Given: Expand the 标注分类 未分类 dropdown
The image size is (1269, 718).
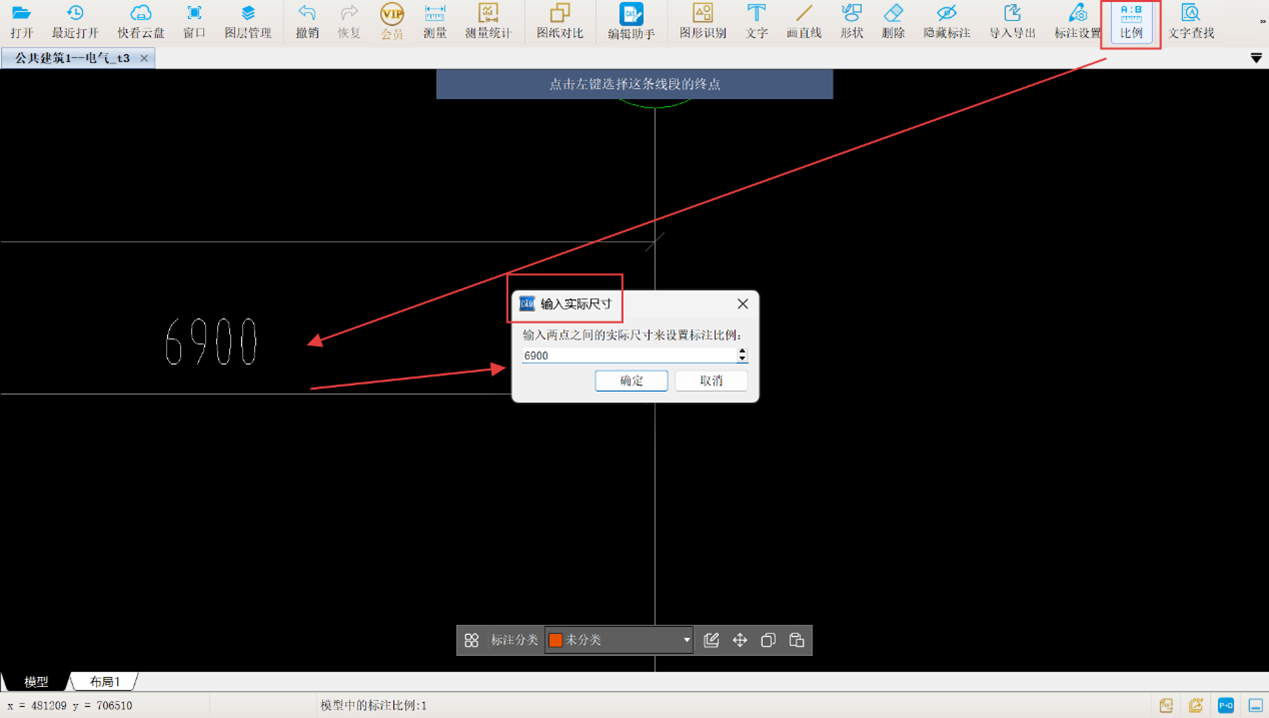Looking at the screenshot, I should pyautogui.click(x=686, y=640).
